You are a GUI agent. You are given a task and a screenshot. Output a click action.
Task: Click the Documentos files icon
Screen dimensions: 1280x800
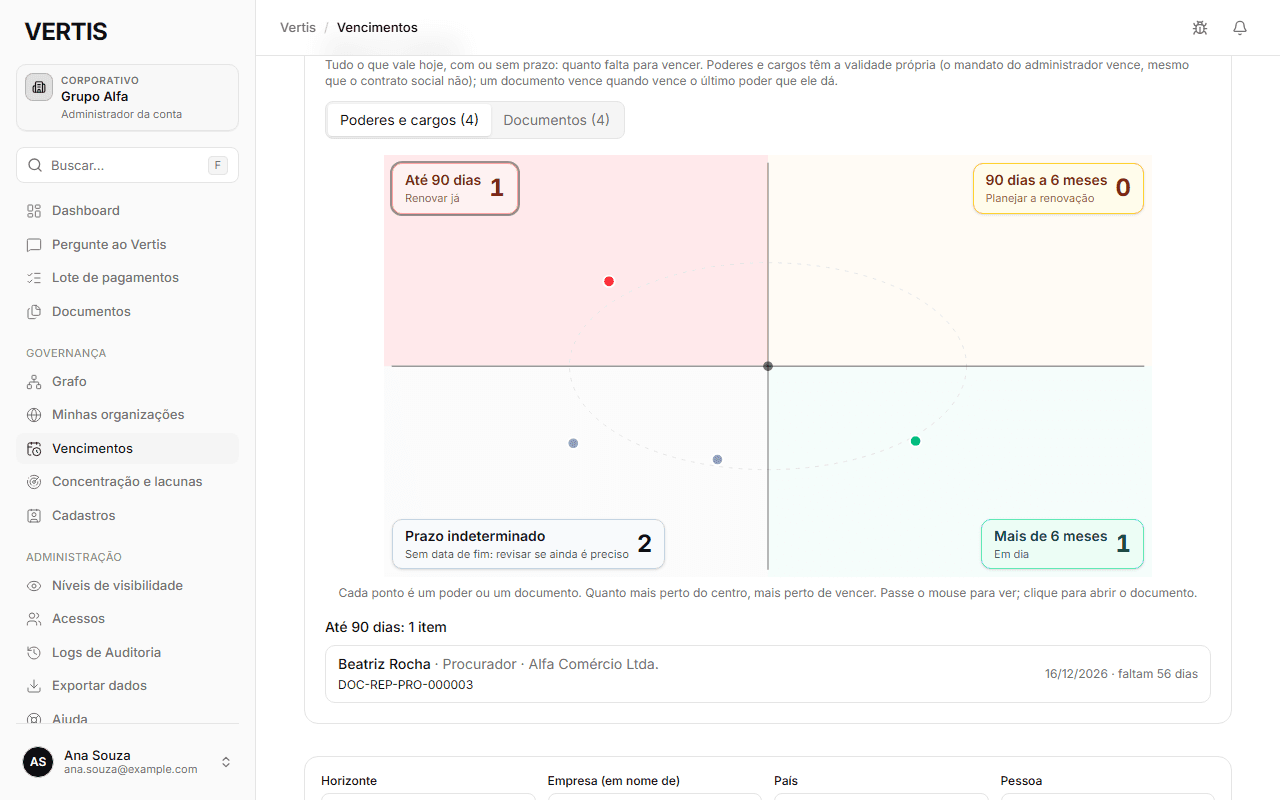click(x=34, y=312)
